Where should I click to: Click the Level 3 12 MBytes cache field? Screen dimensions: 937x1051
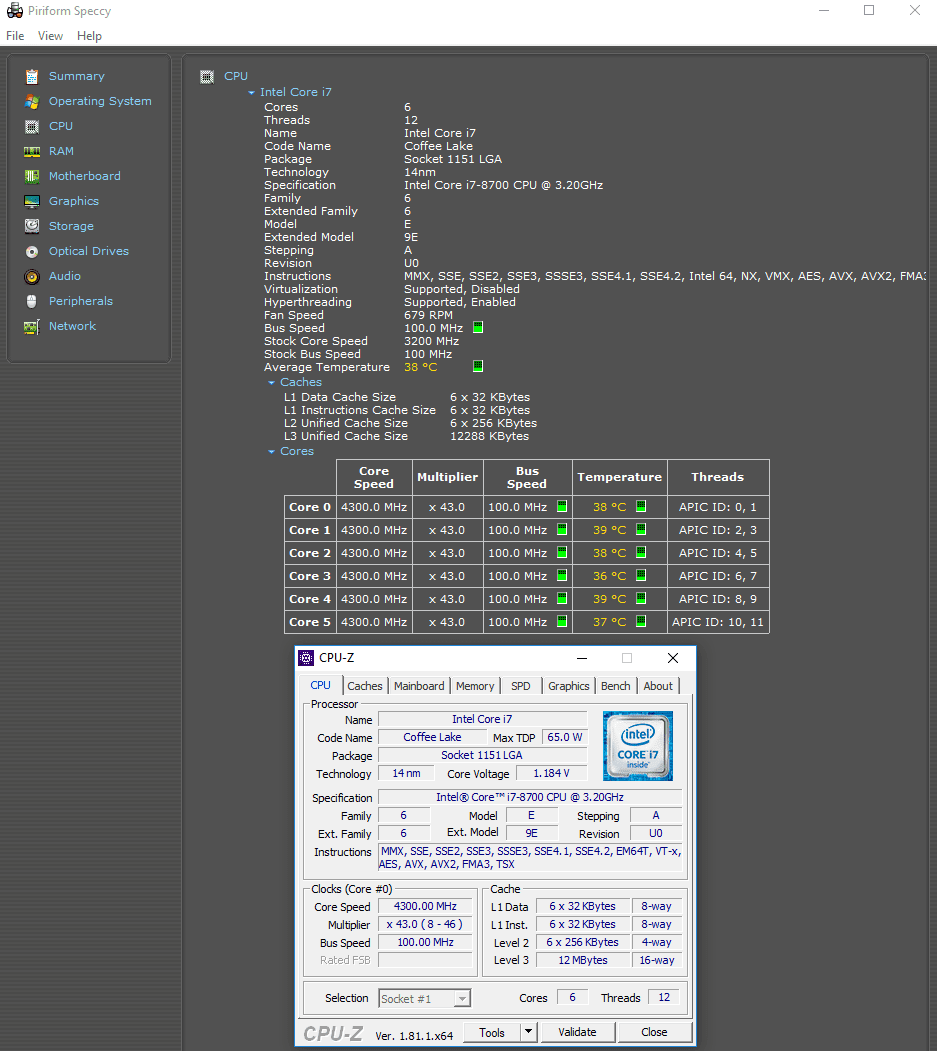(582, 961)
